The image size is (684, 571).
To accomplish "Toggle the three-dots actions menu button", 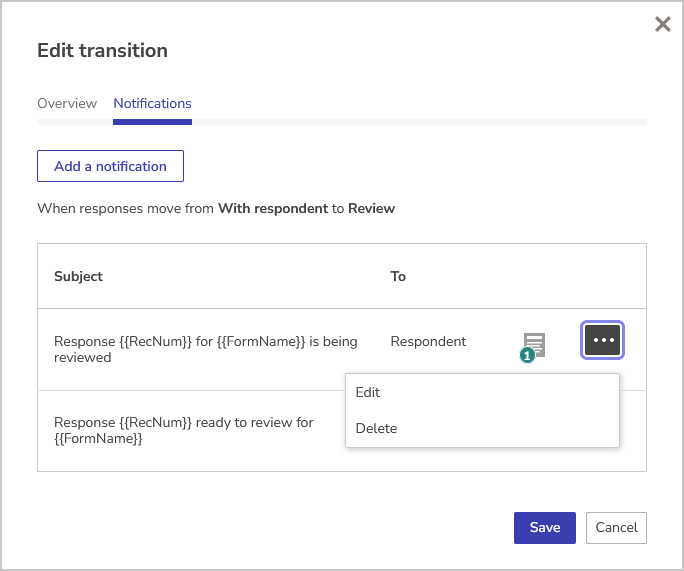I will pyautogui.click(x=602, y=340).
